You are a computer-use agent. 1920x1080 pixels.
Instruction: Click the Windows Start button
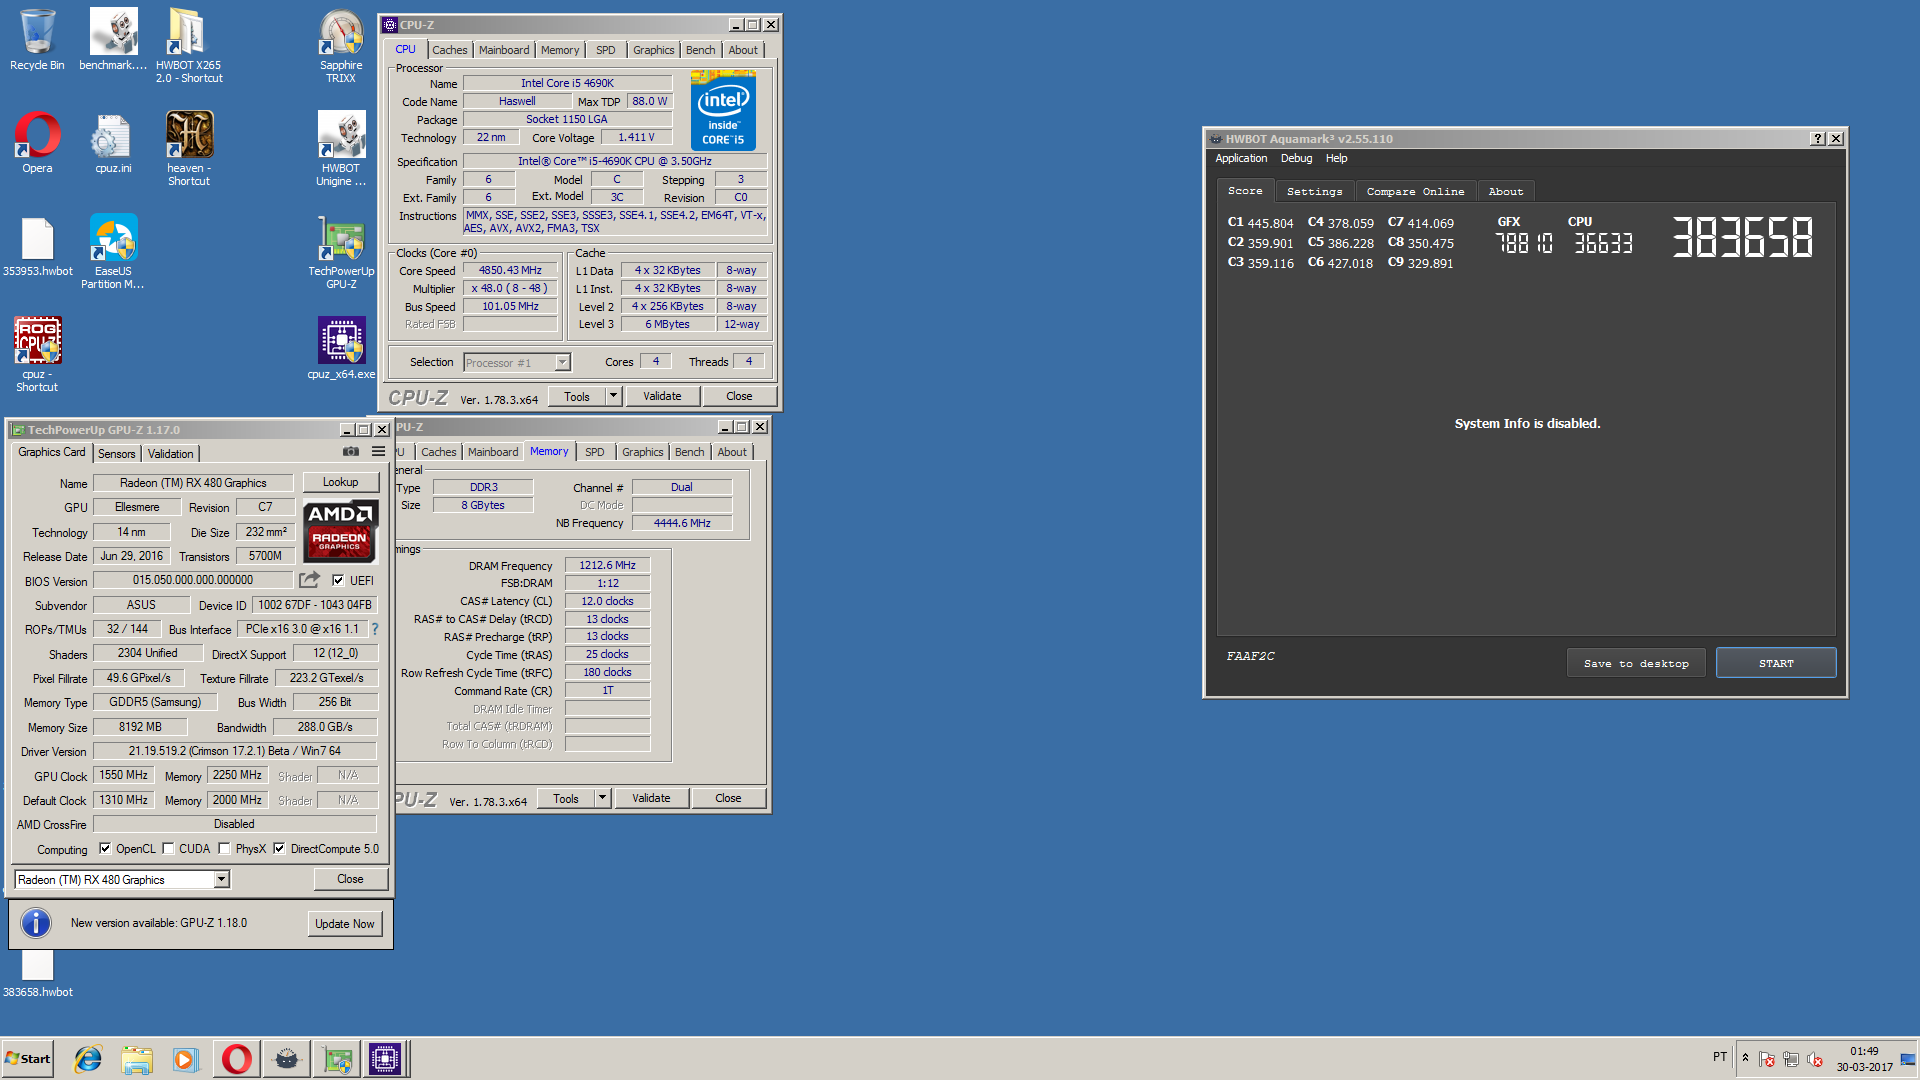[28, 1059]
